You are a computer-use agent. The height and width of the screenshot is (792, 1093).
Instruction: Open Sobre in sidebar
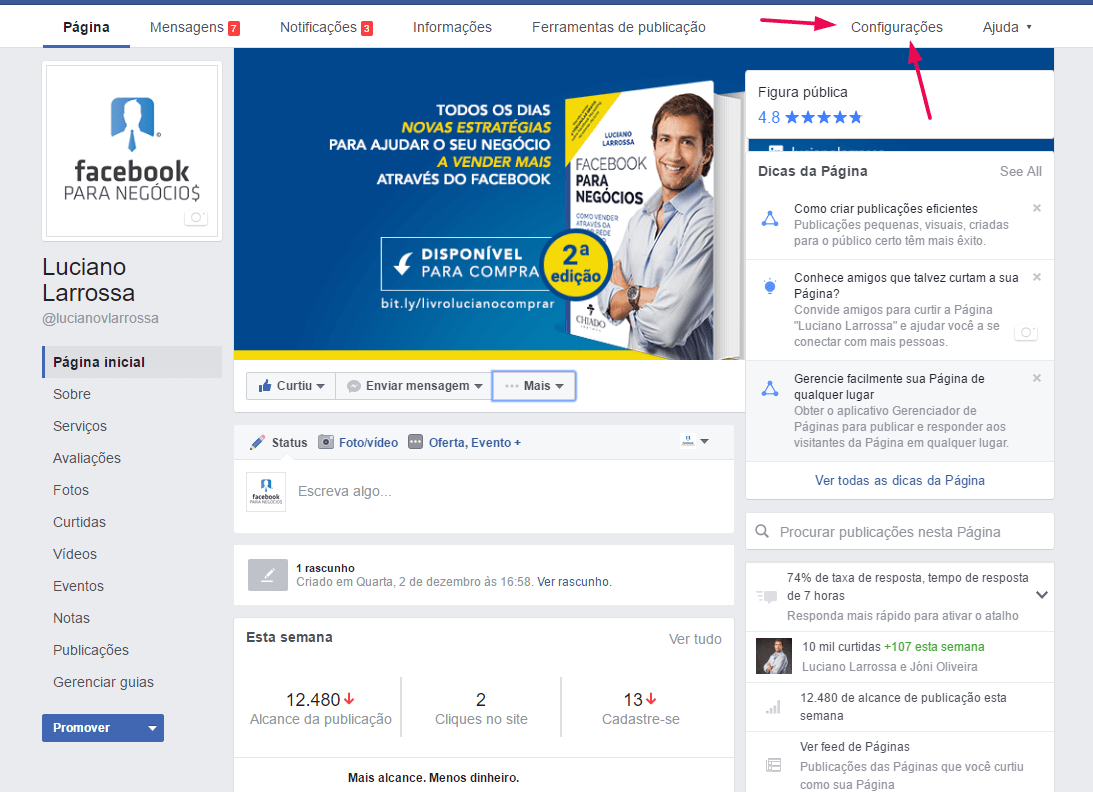pos(72,394)
